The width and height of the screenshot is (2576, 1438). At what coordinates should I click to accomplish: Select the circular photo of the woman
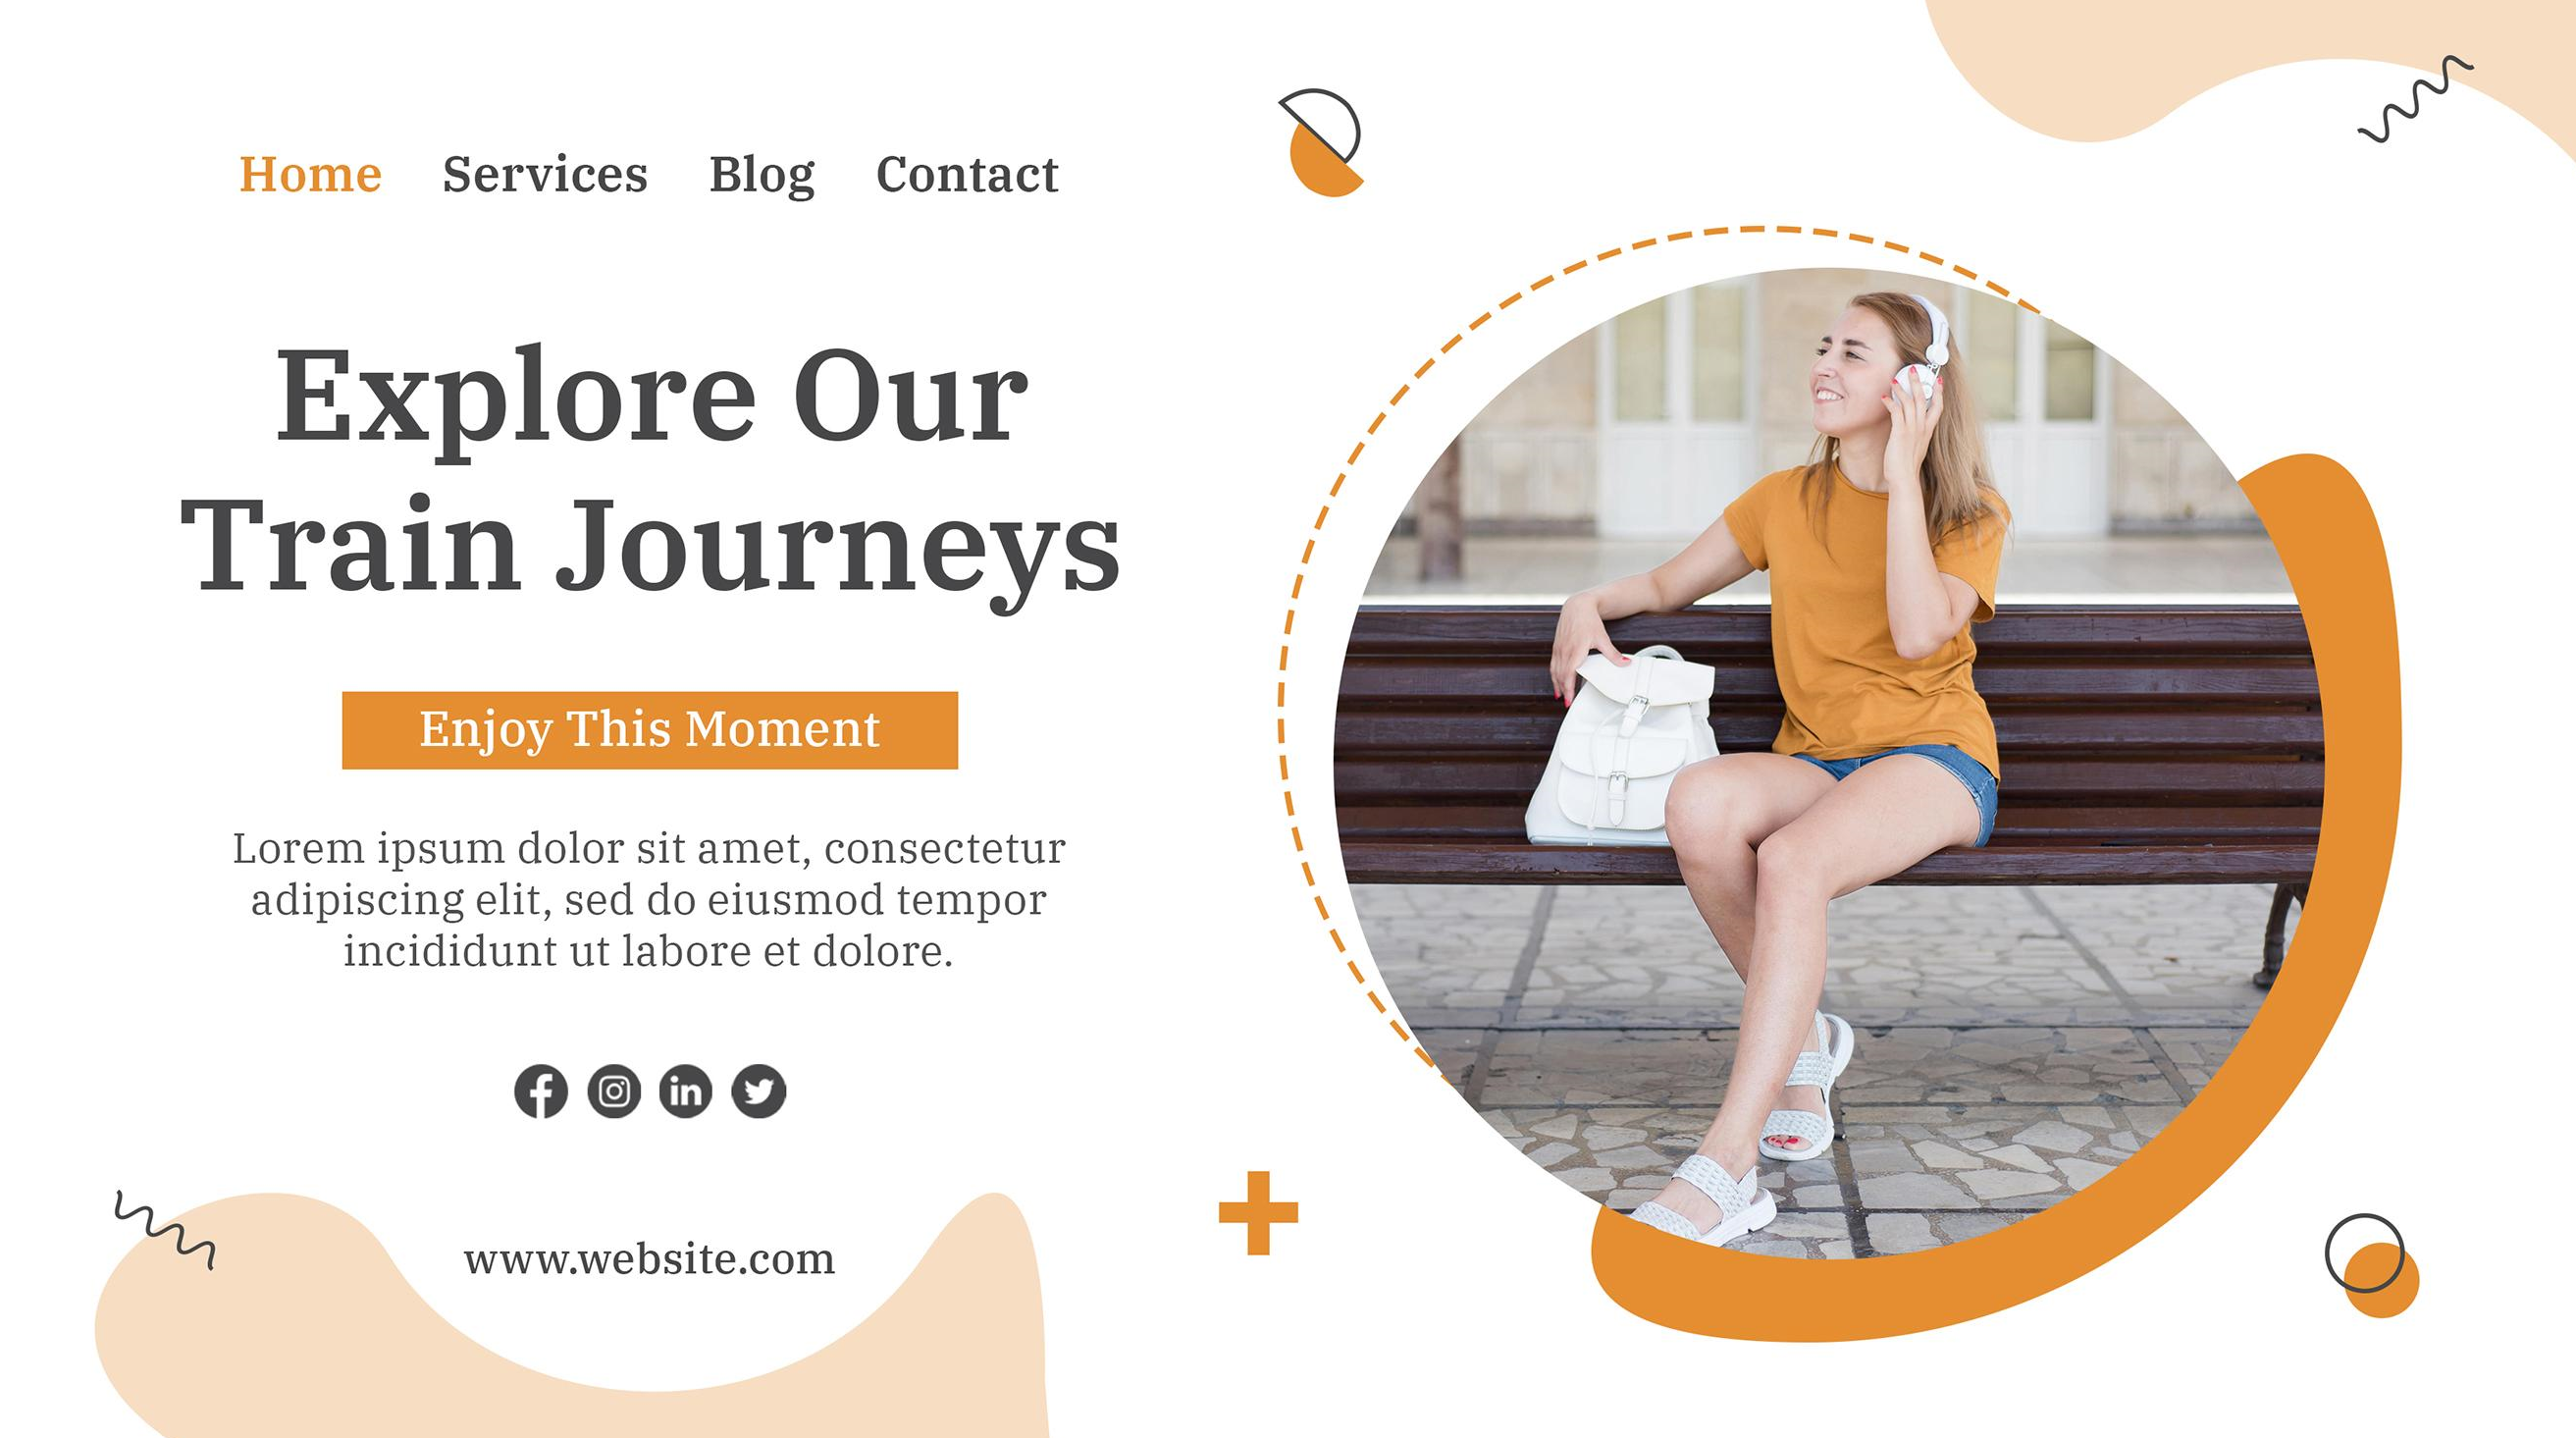point(1830,763)
